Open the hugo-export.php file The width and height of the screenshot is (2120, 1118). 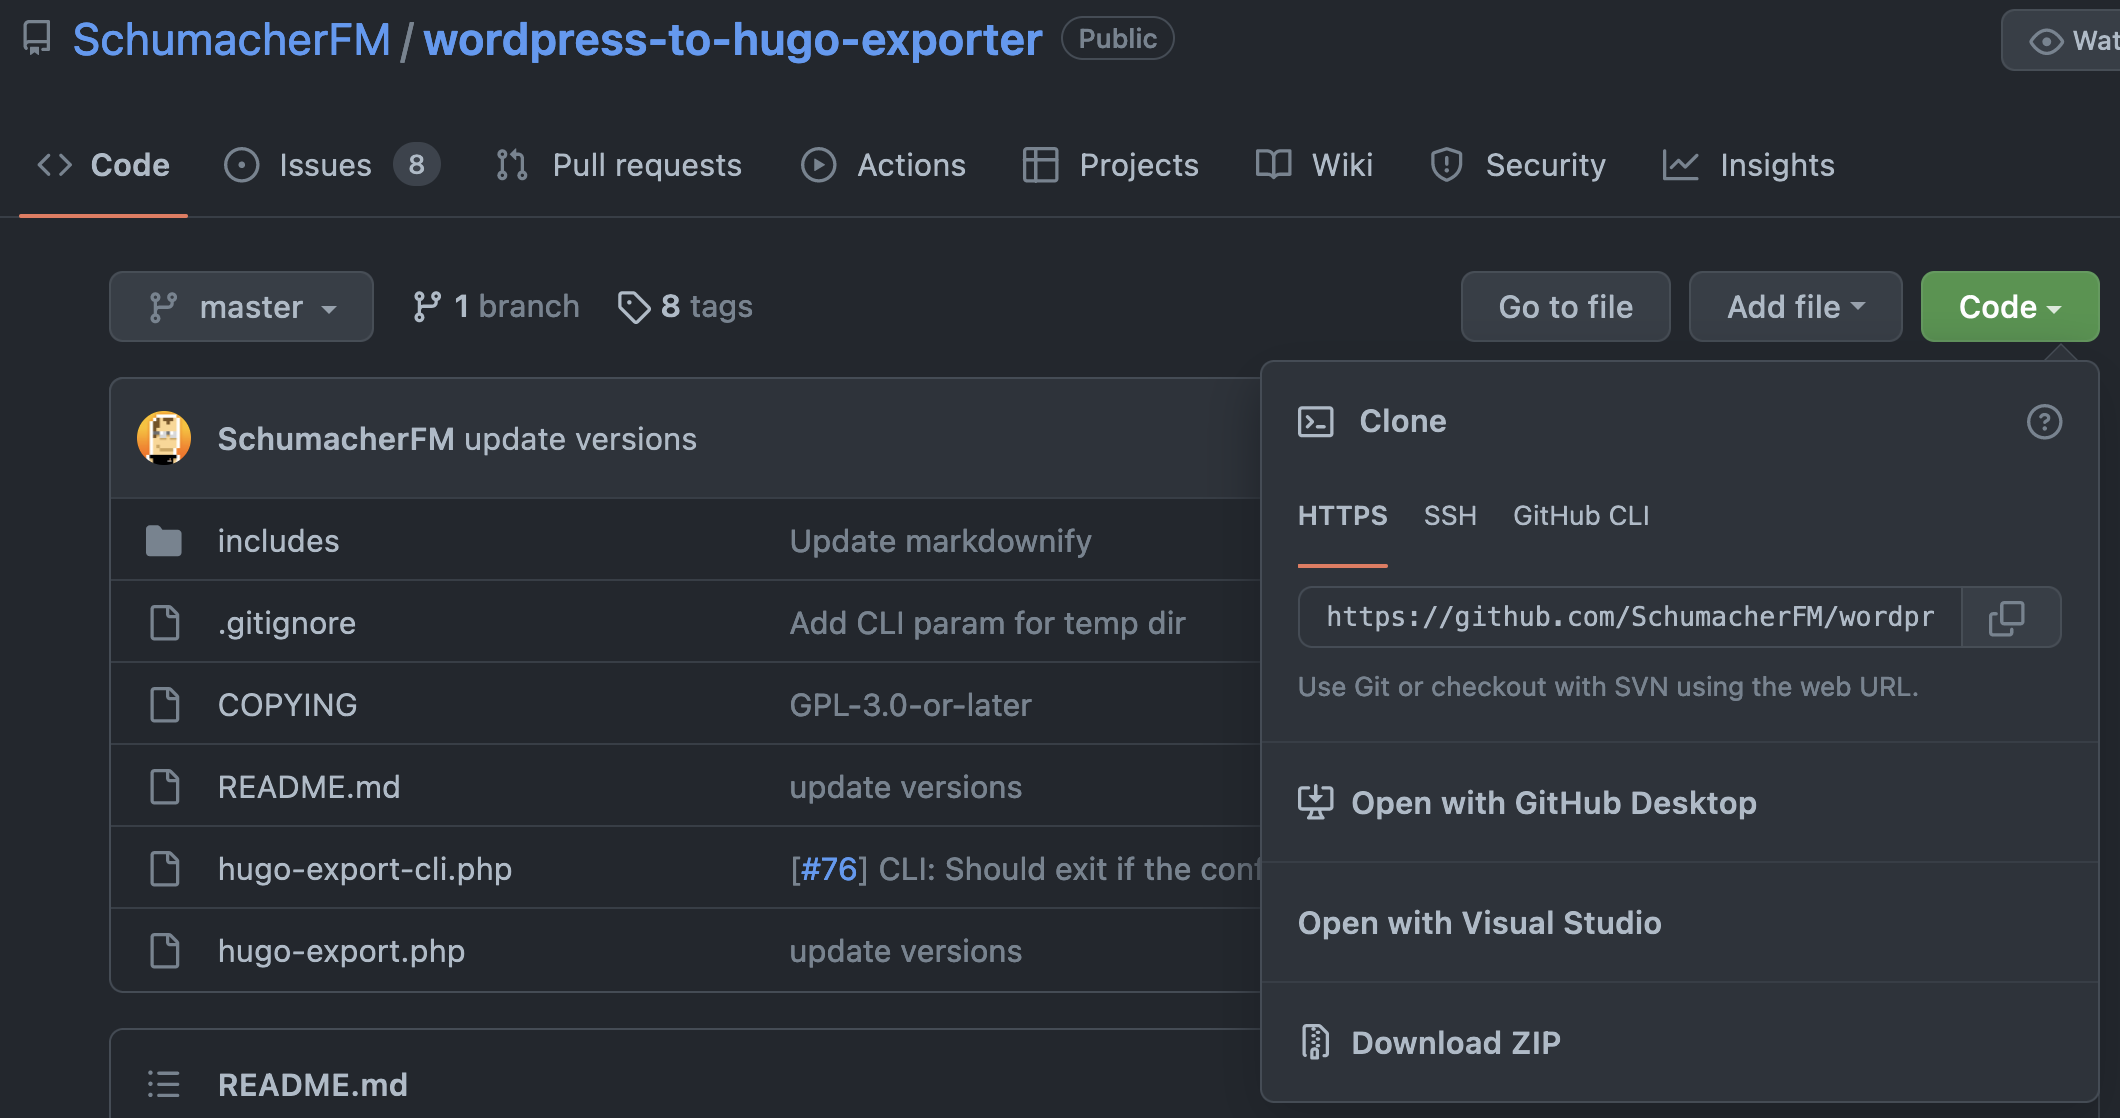tap(341, 951)
